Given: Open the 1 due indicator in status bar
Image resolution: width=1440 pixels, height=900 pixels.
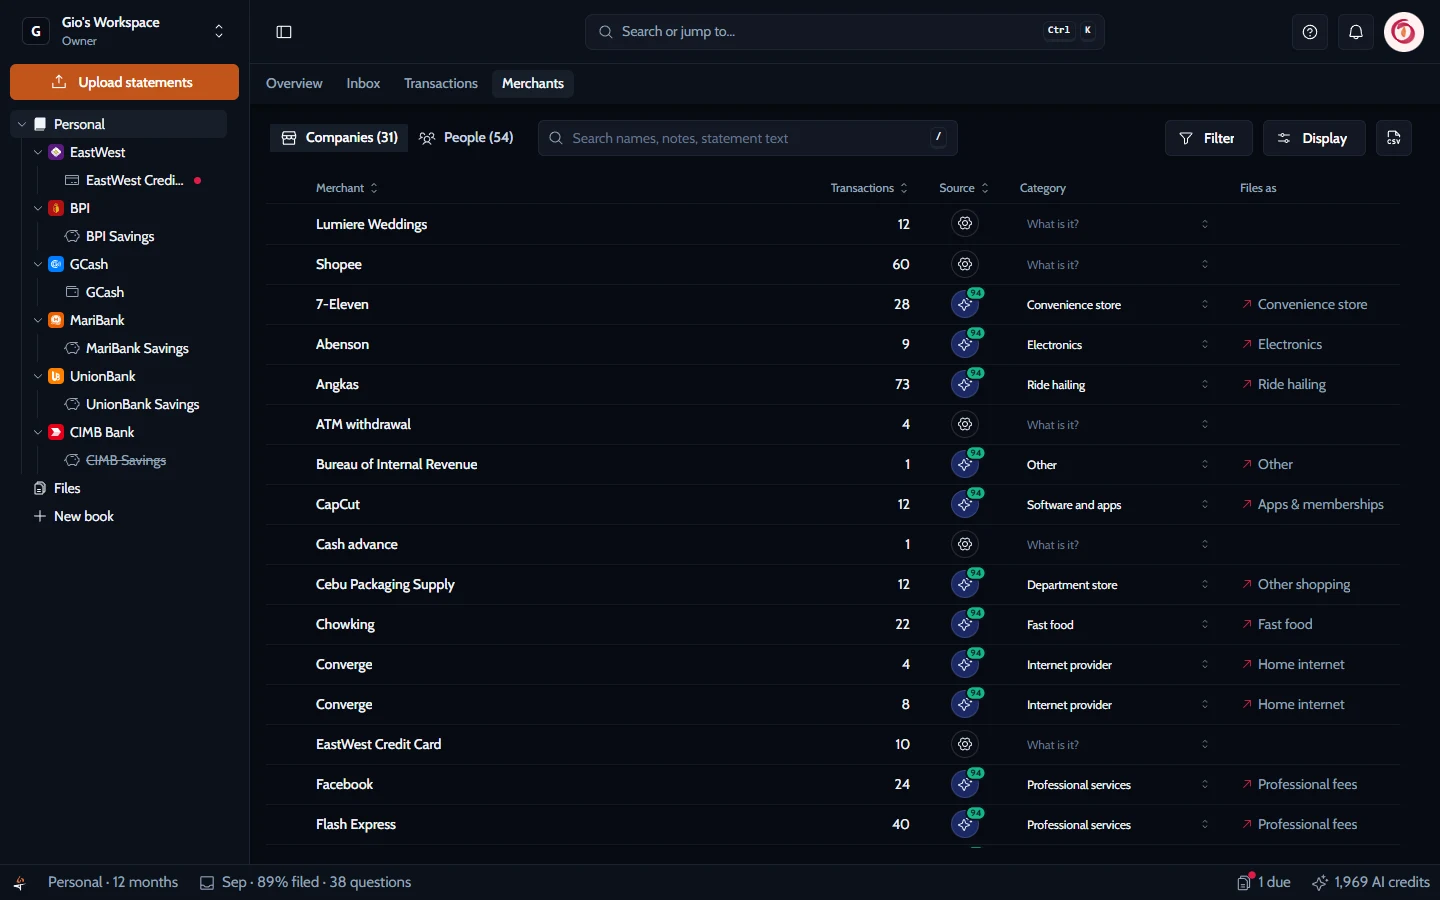Looking at the screenshot, I should pyautogui.click(x=1264, y=882).
